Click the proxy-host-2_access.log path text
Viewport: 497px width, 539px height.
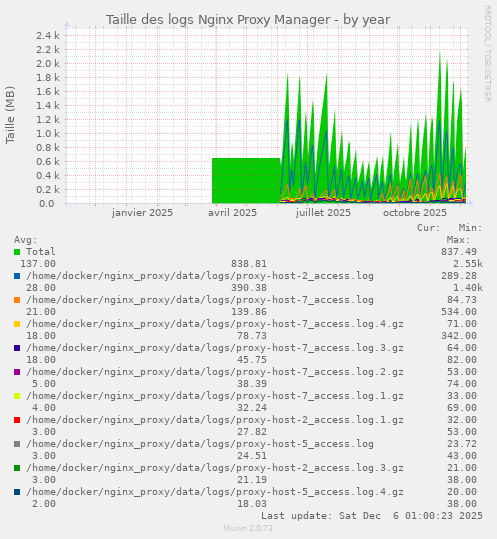(200, 276)
